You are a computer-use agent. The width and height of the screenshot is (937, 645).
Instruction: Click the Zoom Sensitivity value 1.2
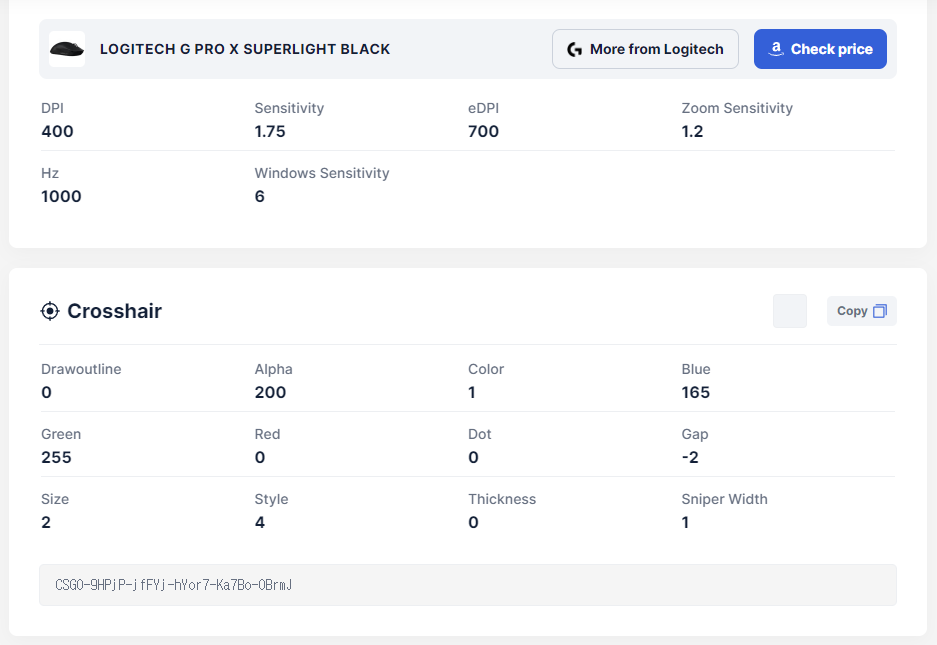click(692, 131)
